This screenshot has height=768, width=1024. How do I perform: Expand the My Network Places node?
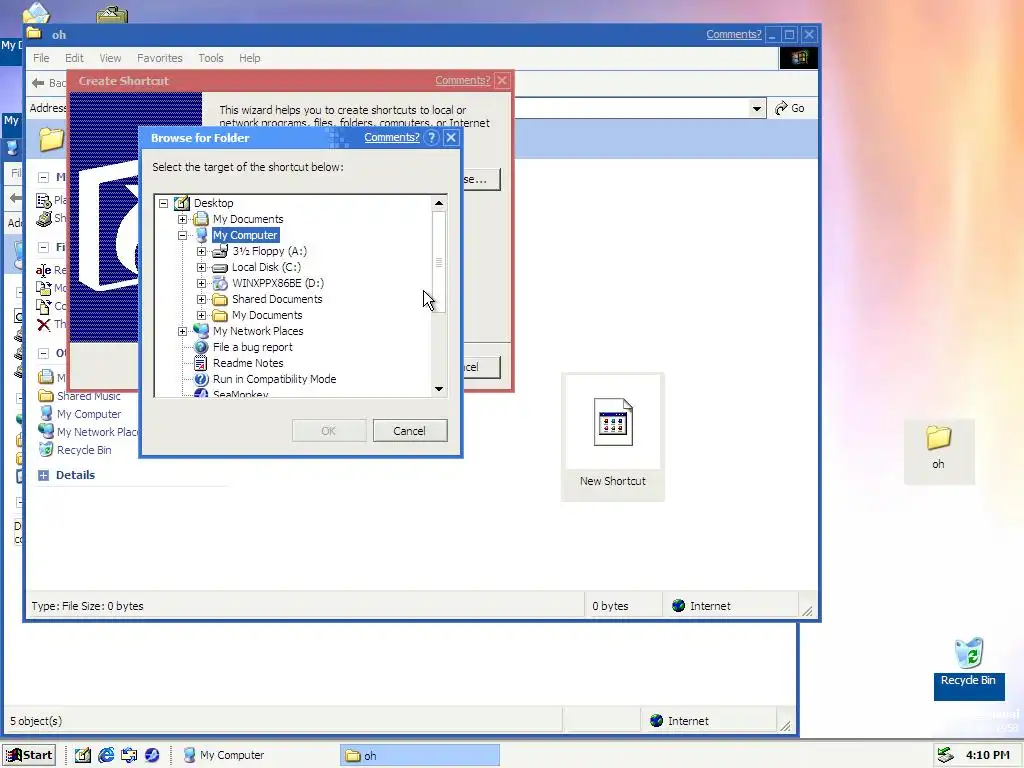pyautogui.click(x=182, y=331)
